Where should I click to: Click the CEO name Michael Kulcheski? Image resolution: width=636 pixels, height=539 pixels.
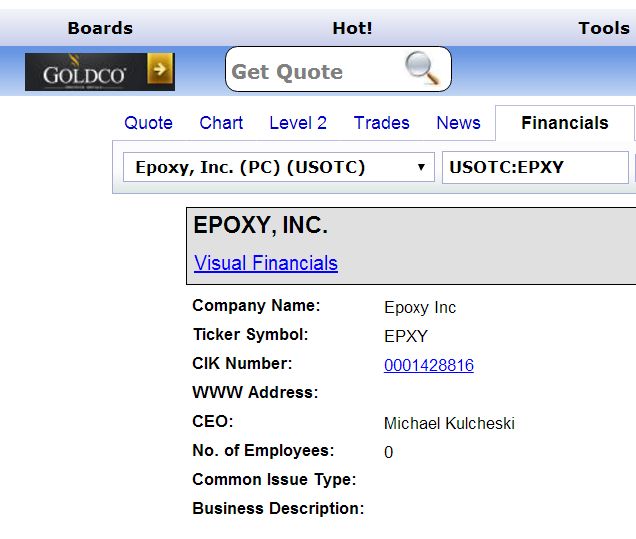tap(449, 424)
